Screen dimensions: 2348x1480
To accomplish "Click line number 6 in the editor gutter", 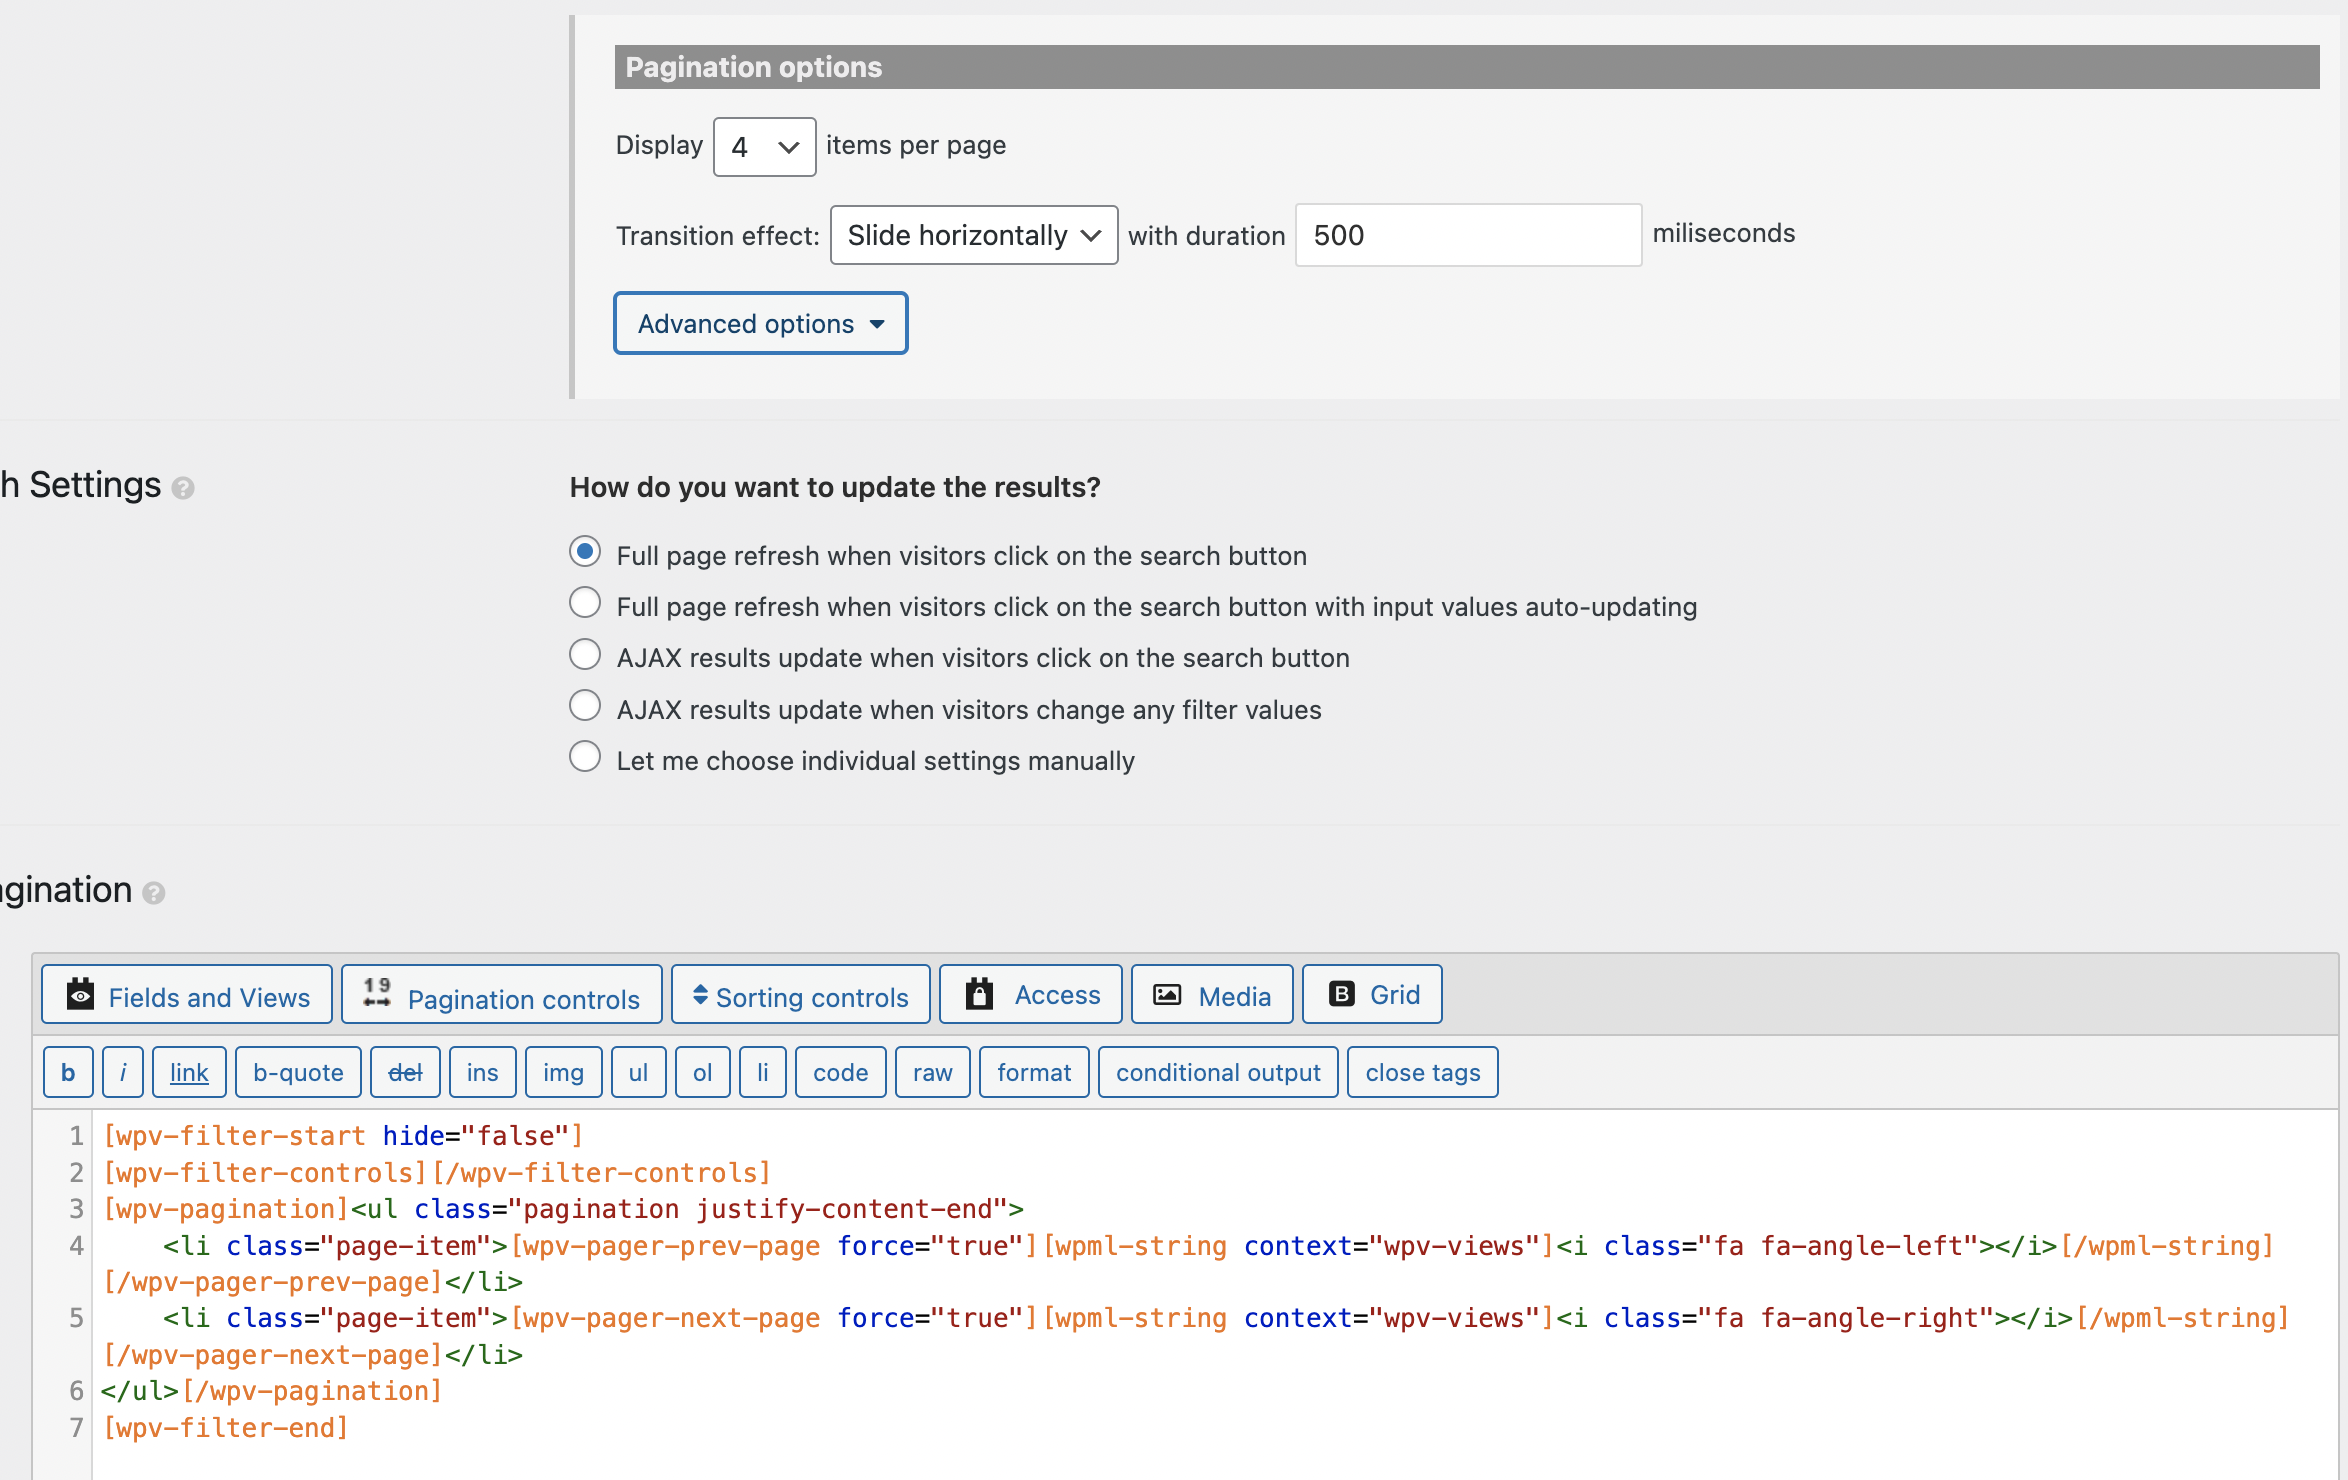I will tap(76, 1391).
